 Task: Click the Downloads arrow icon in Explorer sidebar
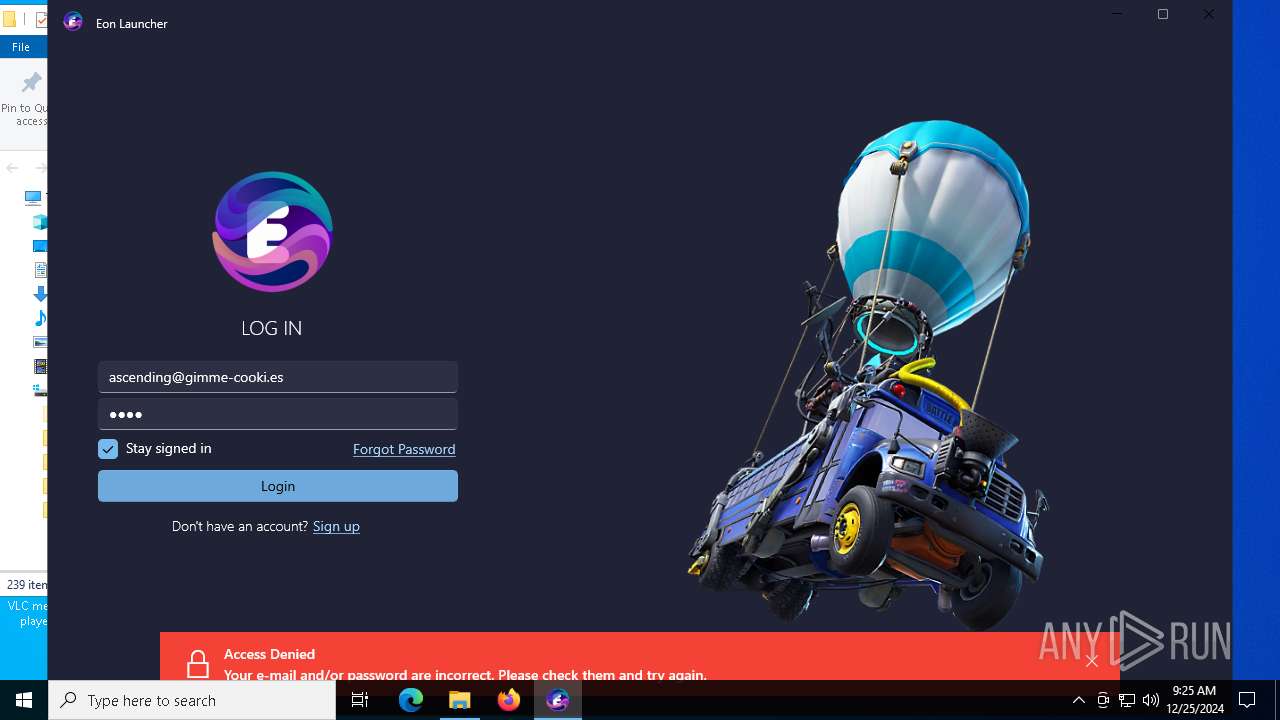click(x=40, y=294)
